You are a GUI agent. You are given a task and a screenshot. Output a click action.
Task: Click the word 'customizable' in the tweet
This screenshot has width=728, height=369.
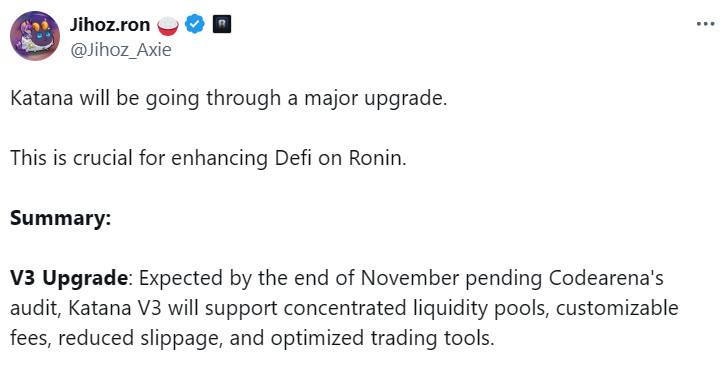click(617, 308)
